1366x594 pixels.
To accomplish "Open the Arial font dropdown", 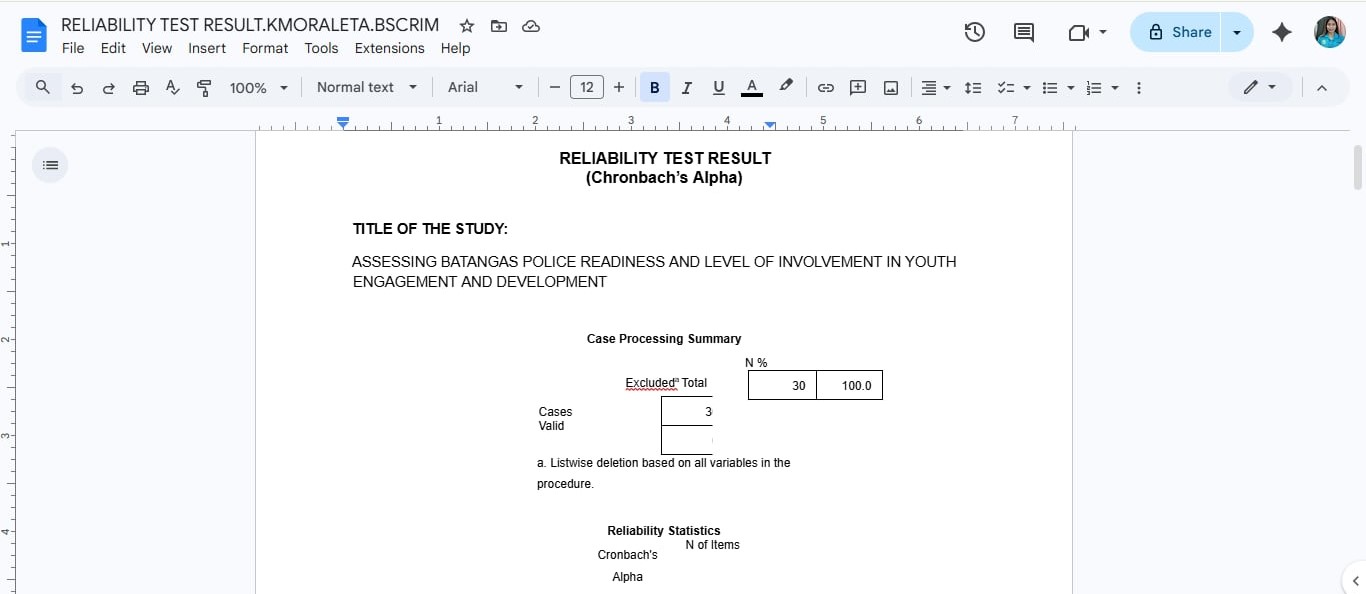I will [485, 88].
